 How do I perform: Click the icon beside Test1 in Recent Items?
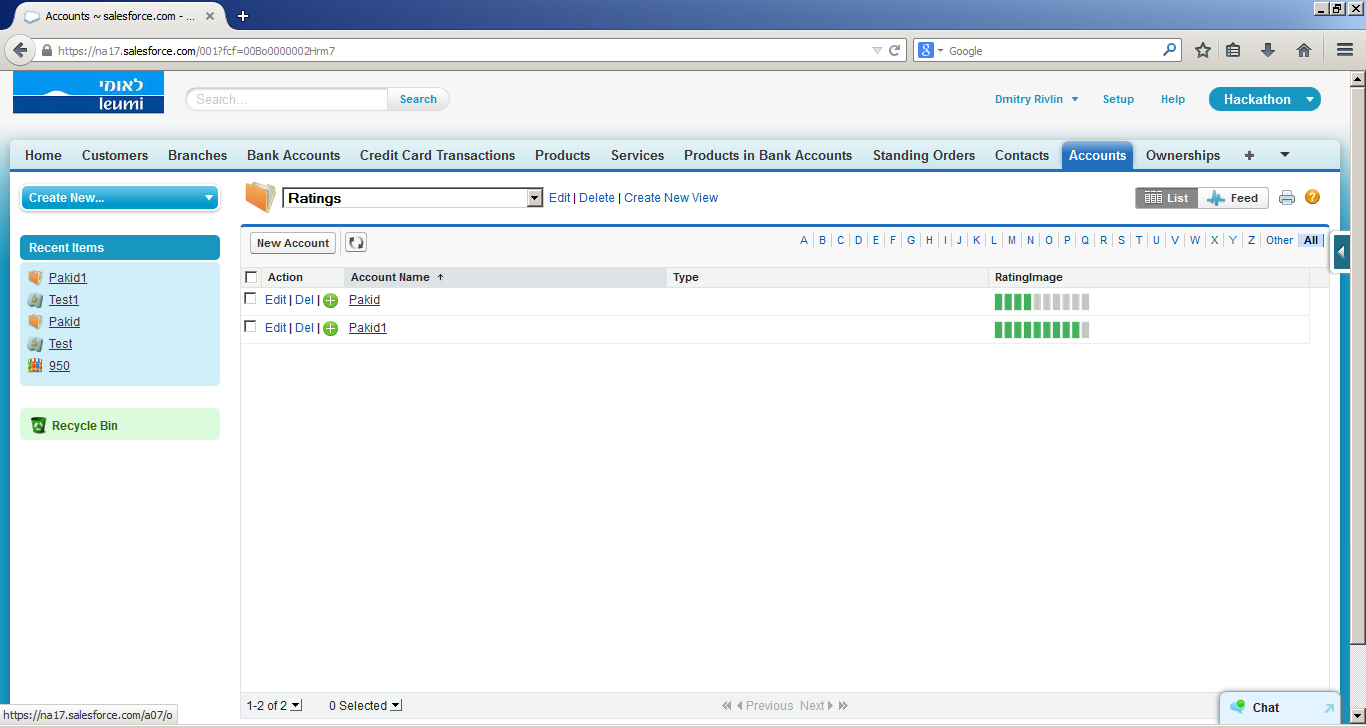tap(35, 300)
